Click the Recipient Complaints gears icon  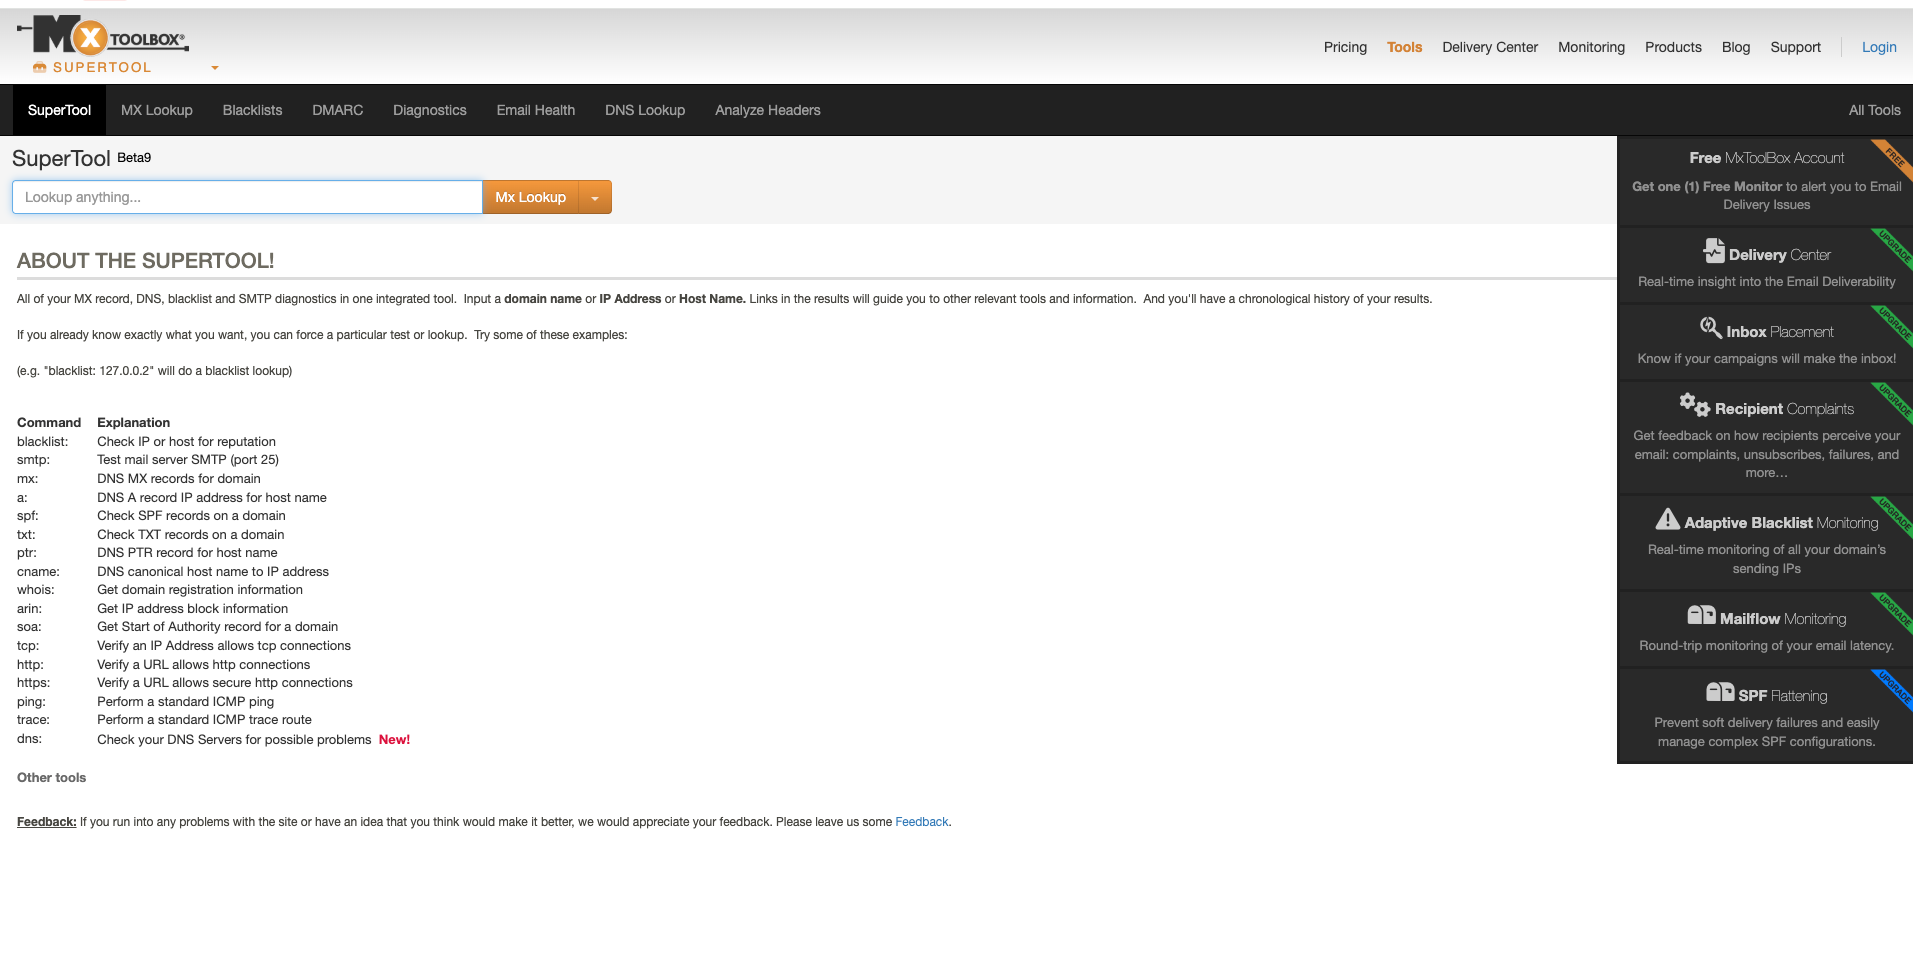tap(1694, 404)
